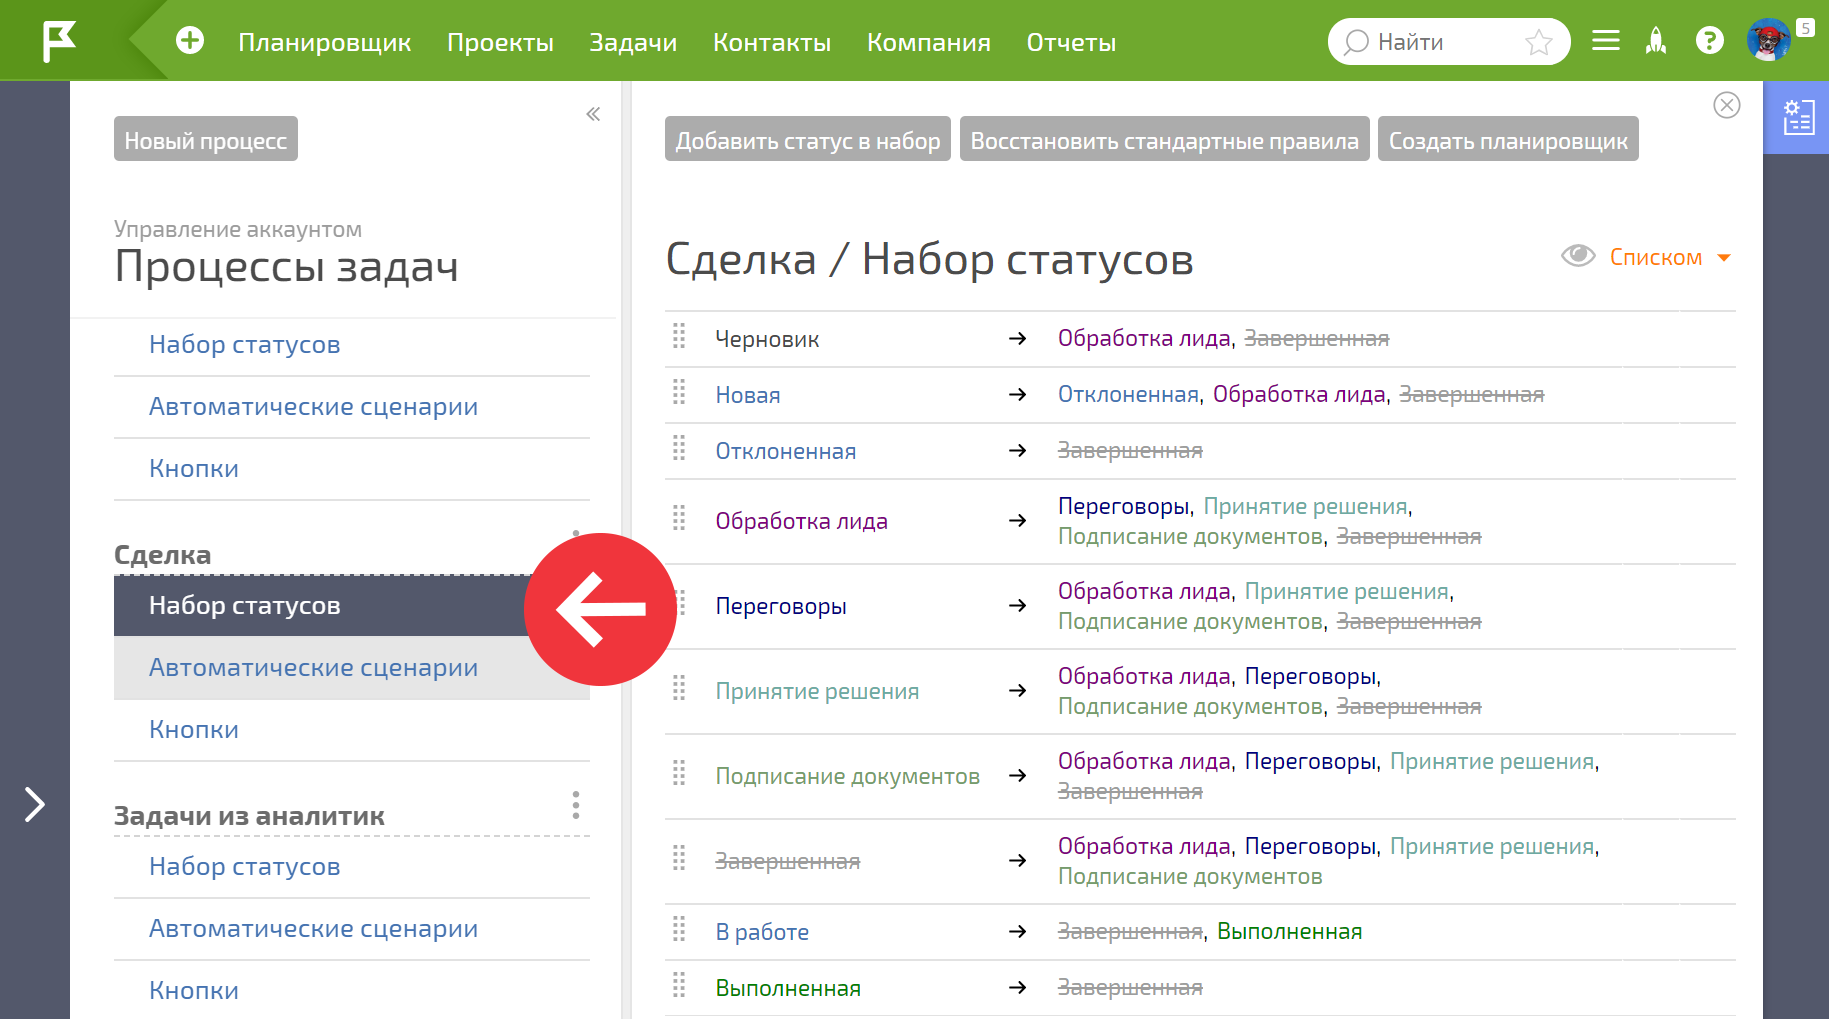Grab drag handle of Подписание документов row

(679, 773)
